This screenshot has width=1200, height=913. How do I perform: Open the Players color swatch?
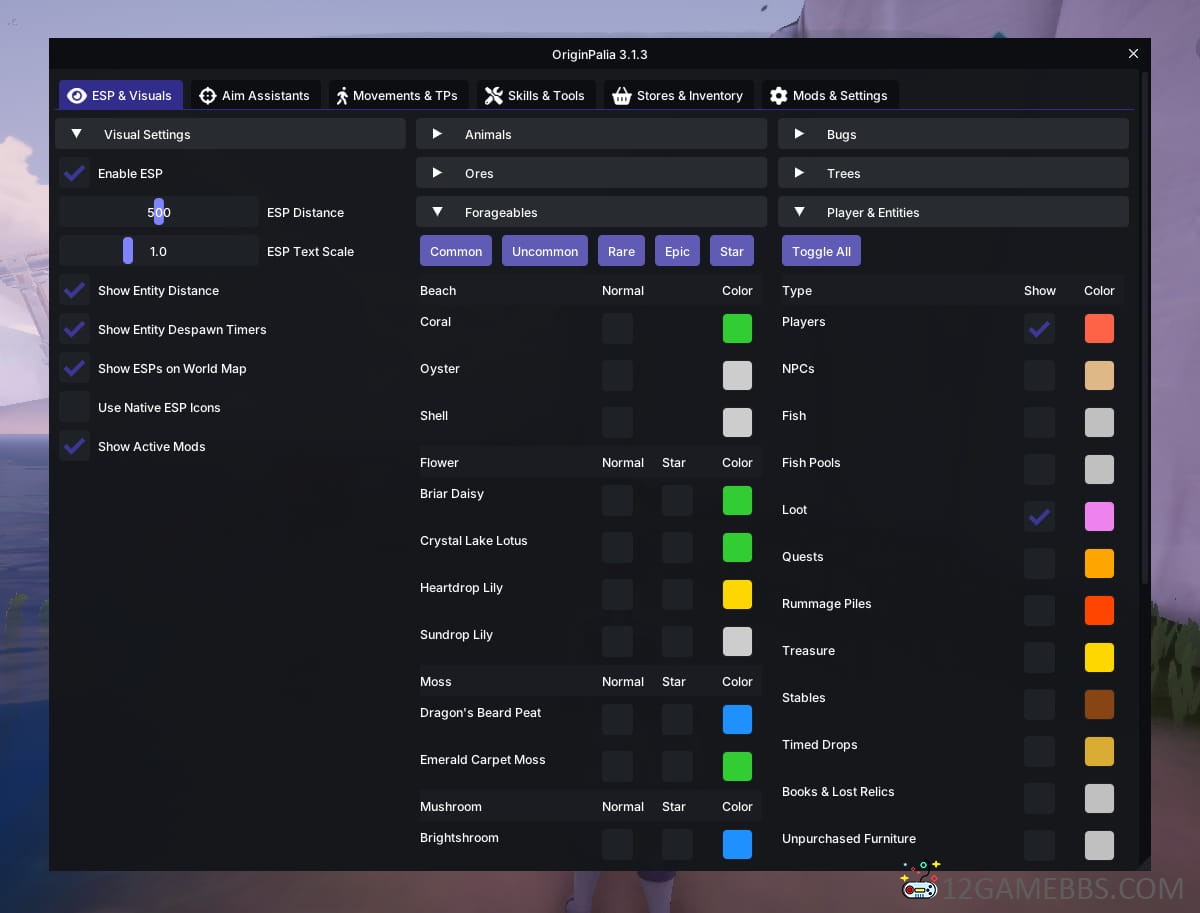[1099, 328]
